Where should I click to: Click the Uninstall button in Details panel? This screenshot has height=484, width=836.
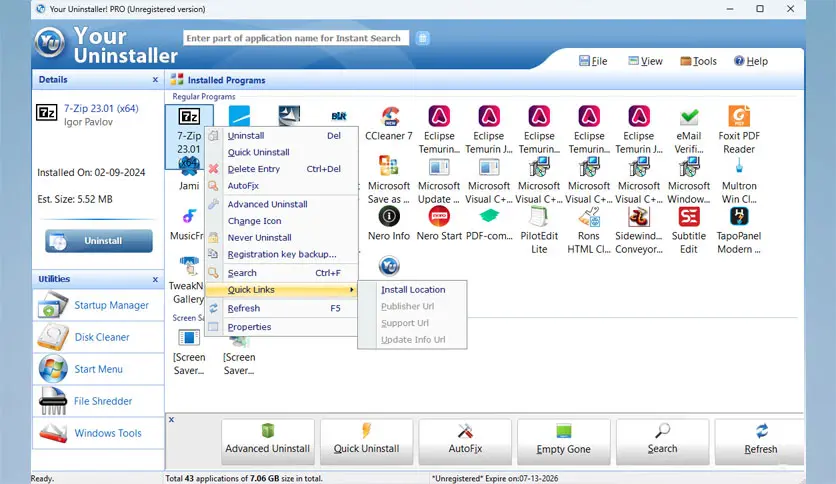pos(99,241)
